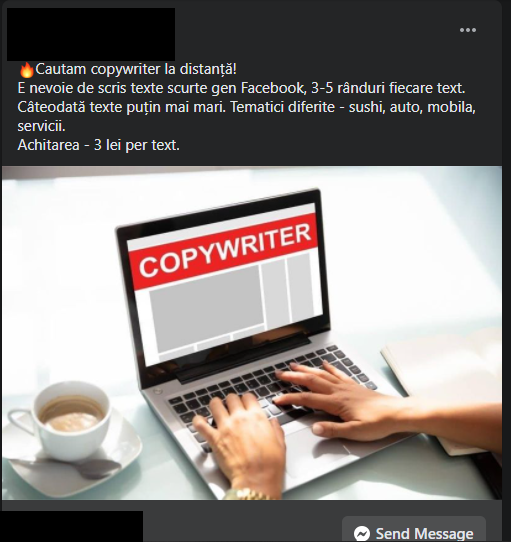This screenshot has width=511, height=542.
Task: Click the gold watch at photo bottom
Action: click(x=247, y=494)
